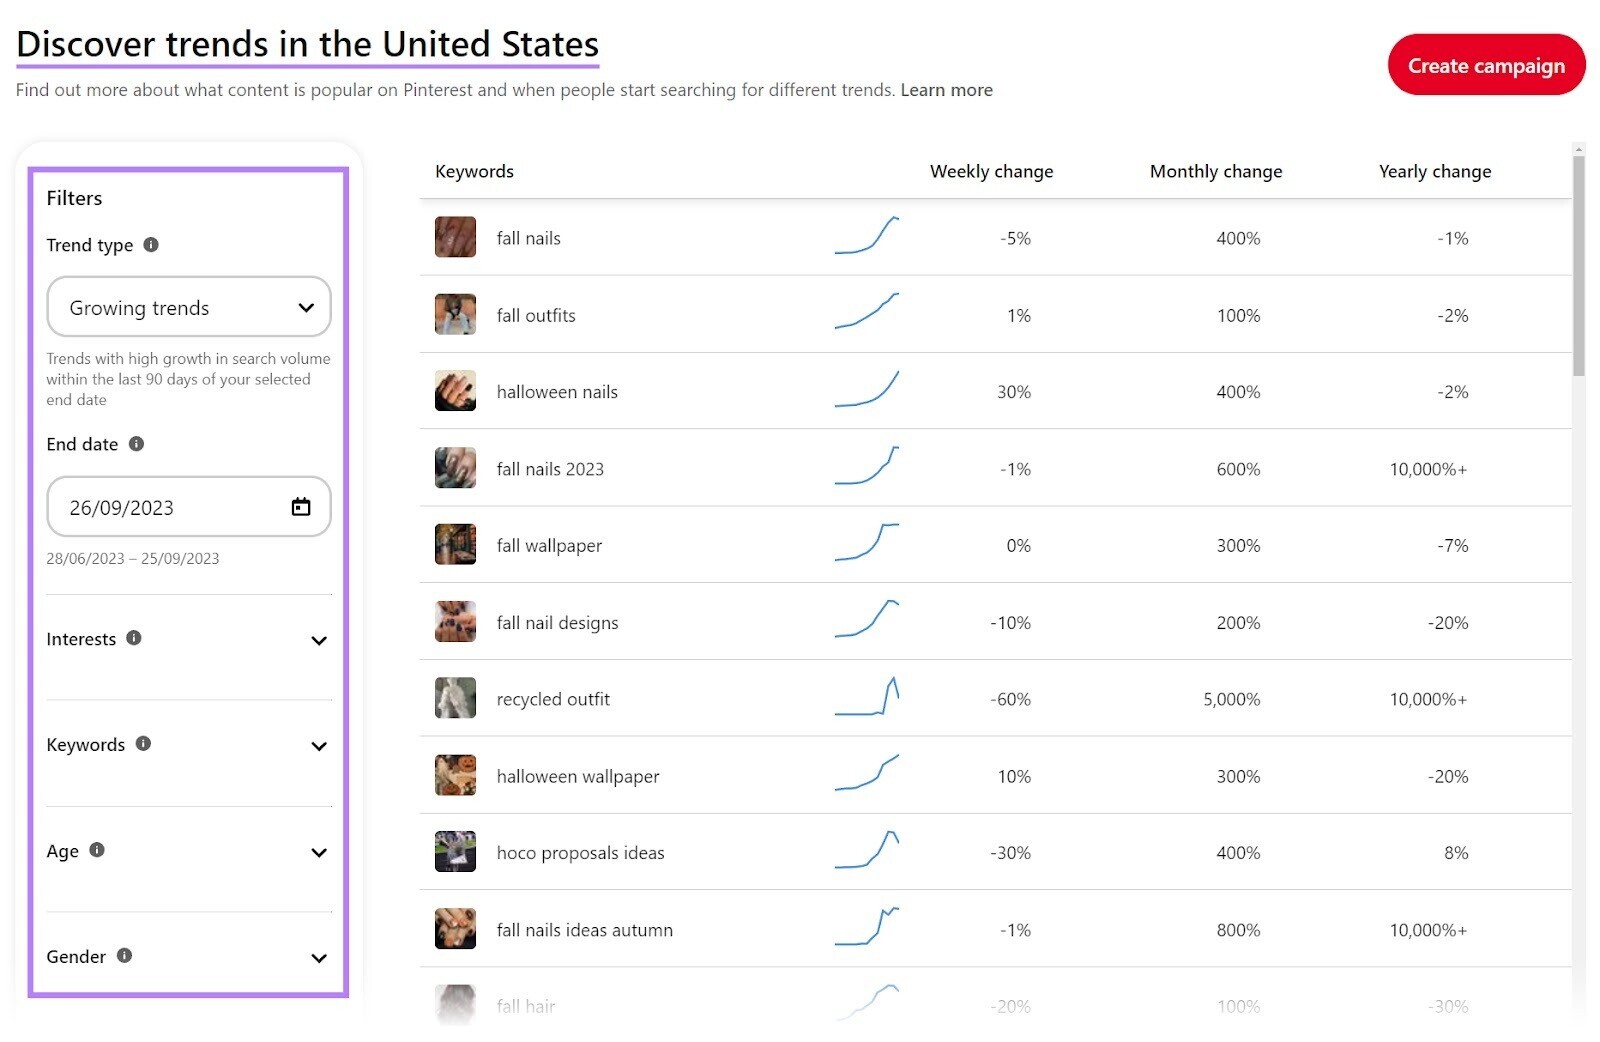Click the Age filter info icon
Viewport: 1600px width, 1042px height.
pyautogui.click(x=97, y=851)
